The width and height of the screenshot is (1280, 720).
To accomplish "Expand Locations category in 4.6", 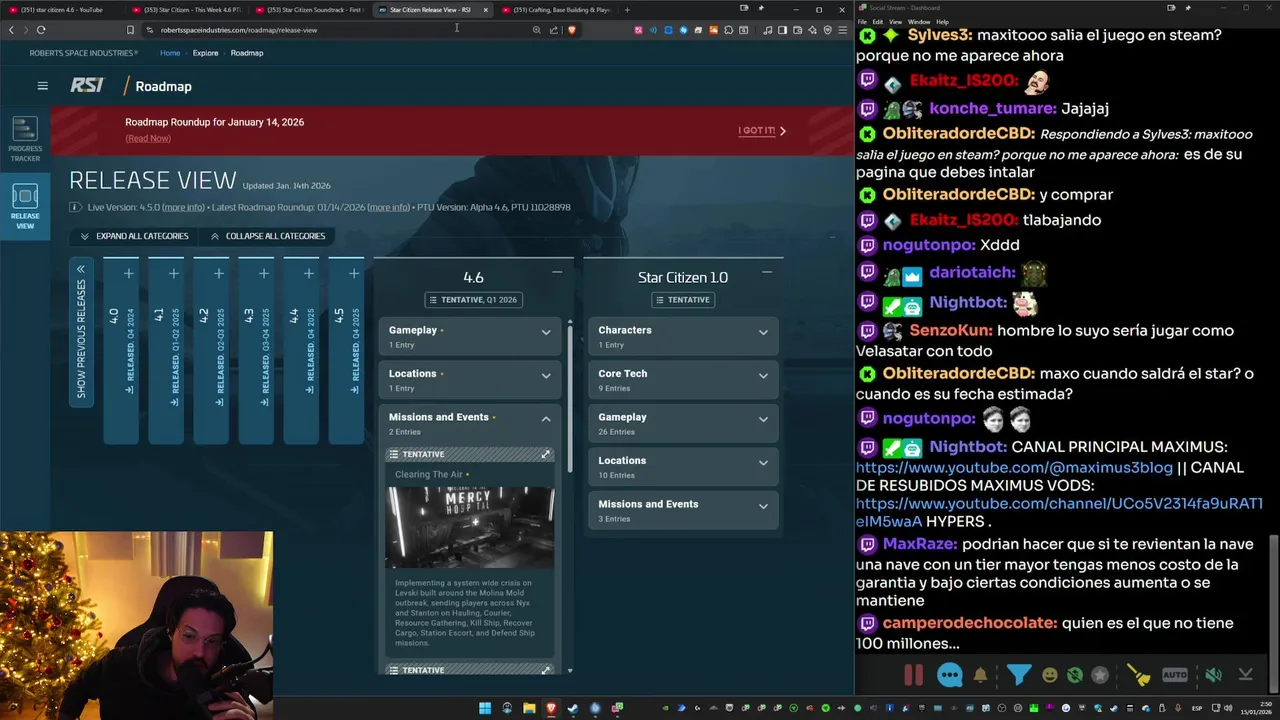I will [x=469, y=380].
